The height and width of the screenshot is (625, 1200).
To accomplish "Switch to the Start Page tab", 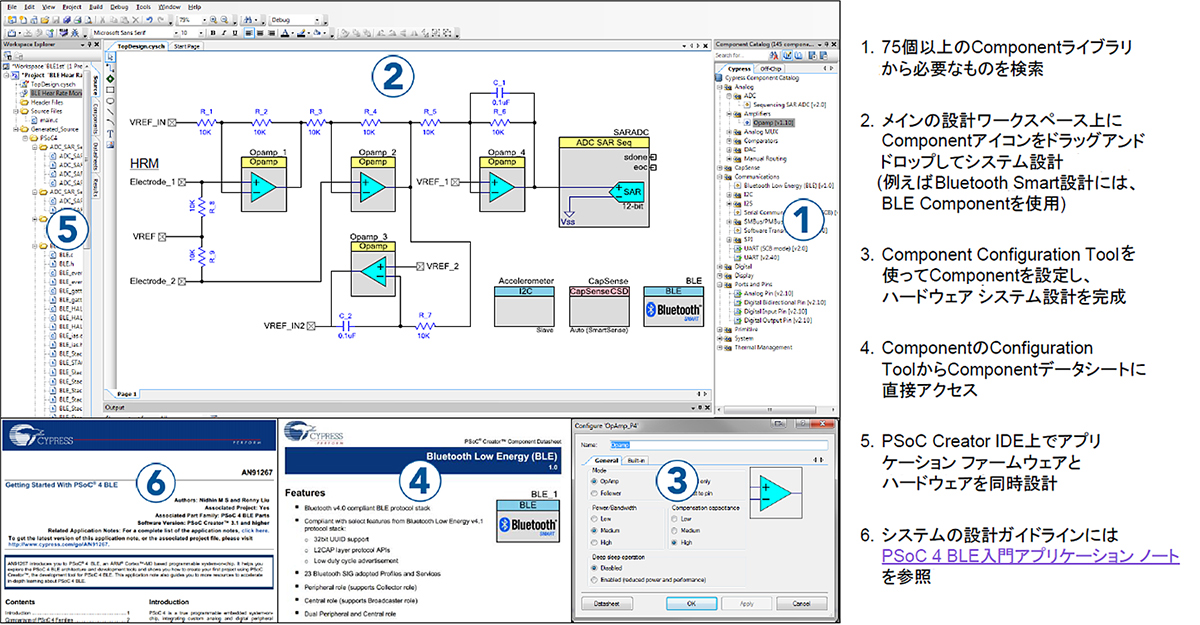I will coord(187,46).
